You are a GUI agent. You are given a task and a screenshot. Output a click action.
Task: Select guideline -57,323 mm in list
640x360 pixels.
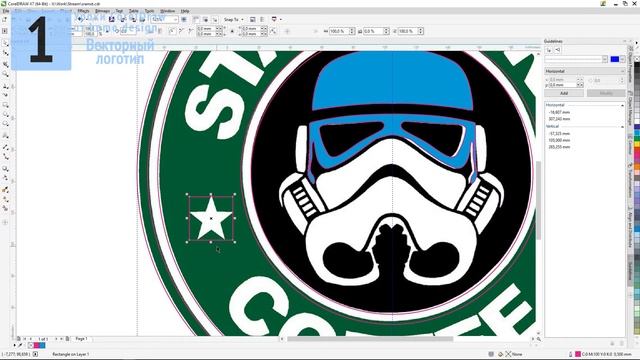559,133
